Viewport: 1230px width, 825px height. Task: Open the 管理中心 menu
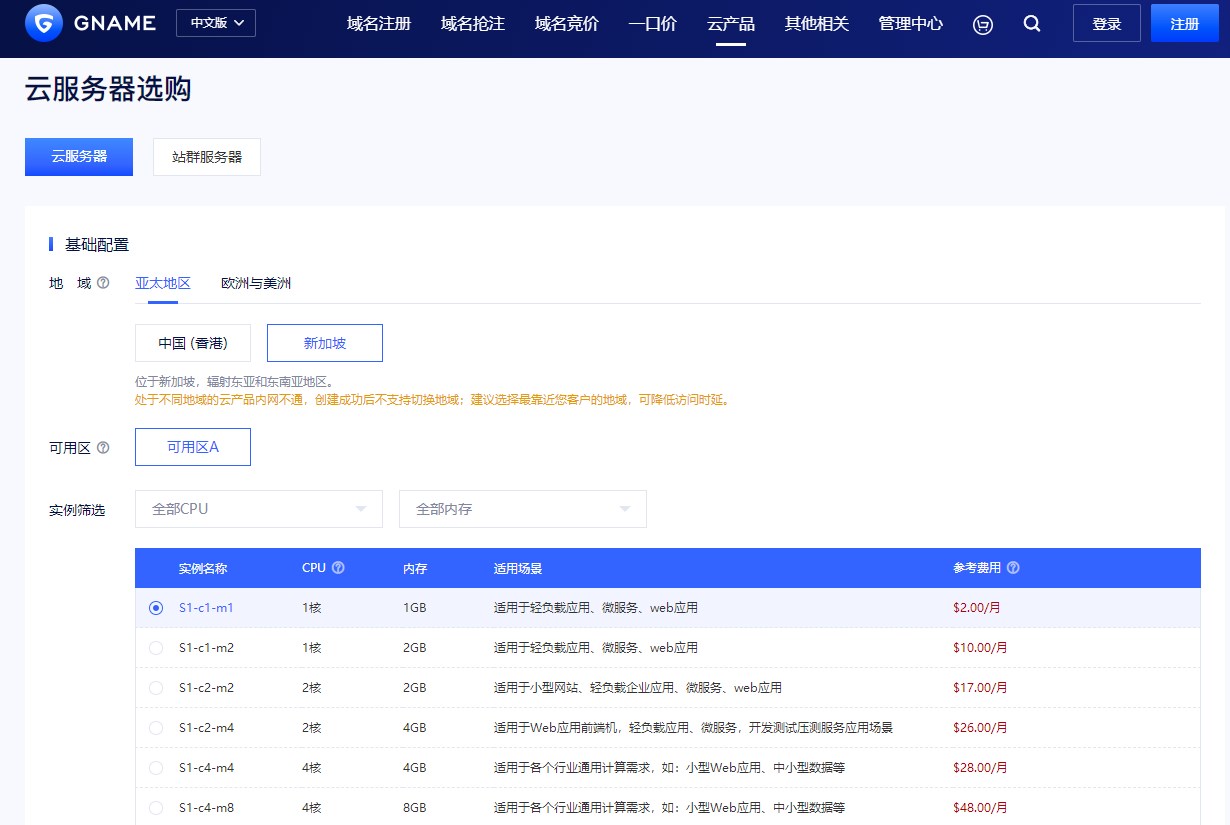(x=910, y=24)
